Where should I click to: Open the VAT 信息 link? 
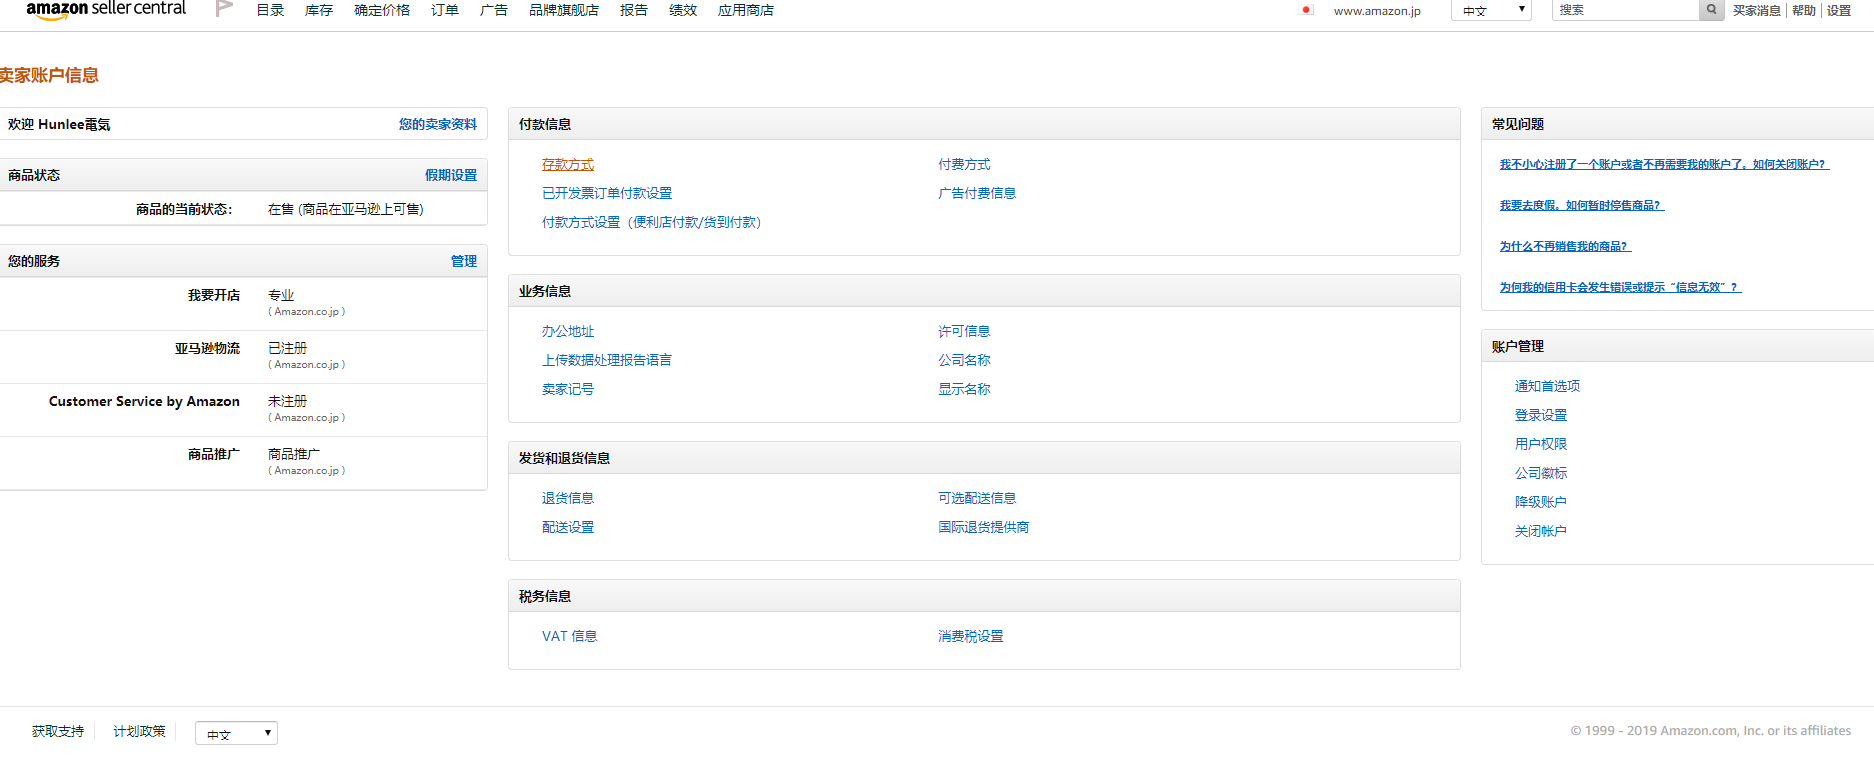(x=570, y=636)
